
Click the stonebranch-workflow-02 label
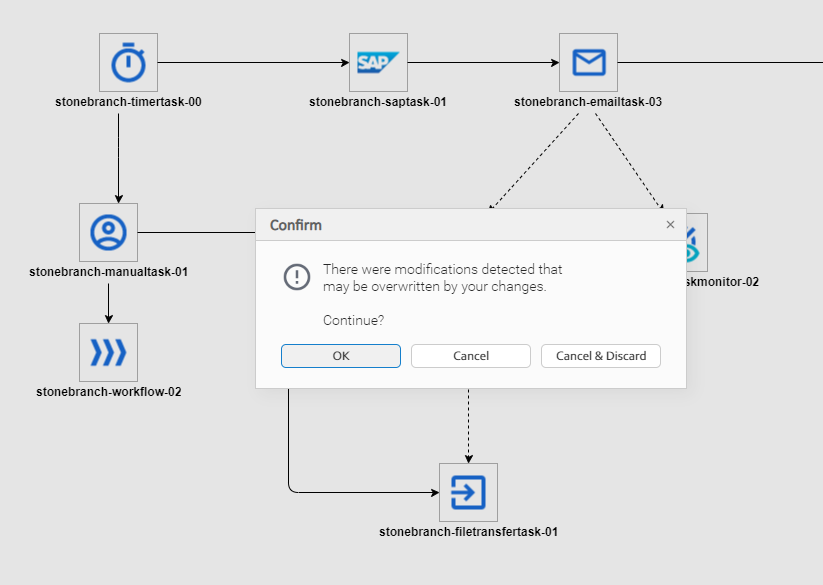(x=109, y=392)
